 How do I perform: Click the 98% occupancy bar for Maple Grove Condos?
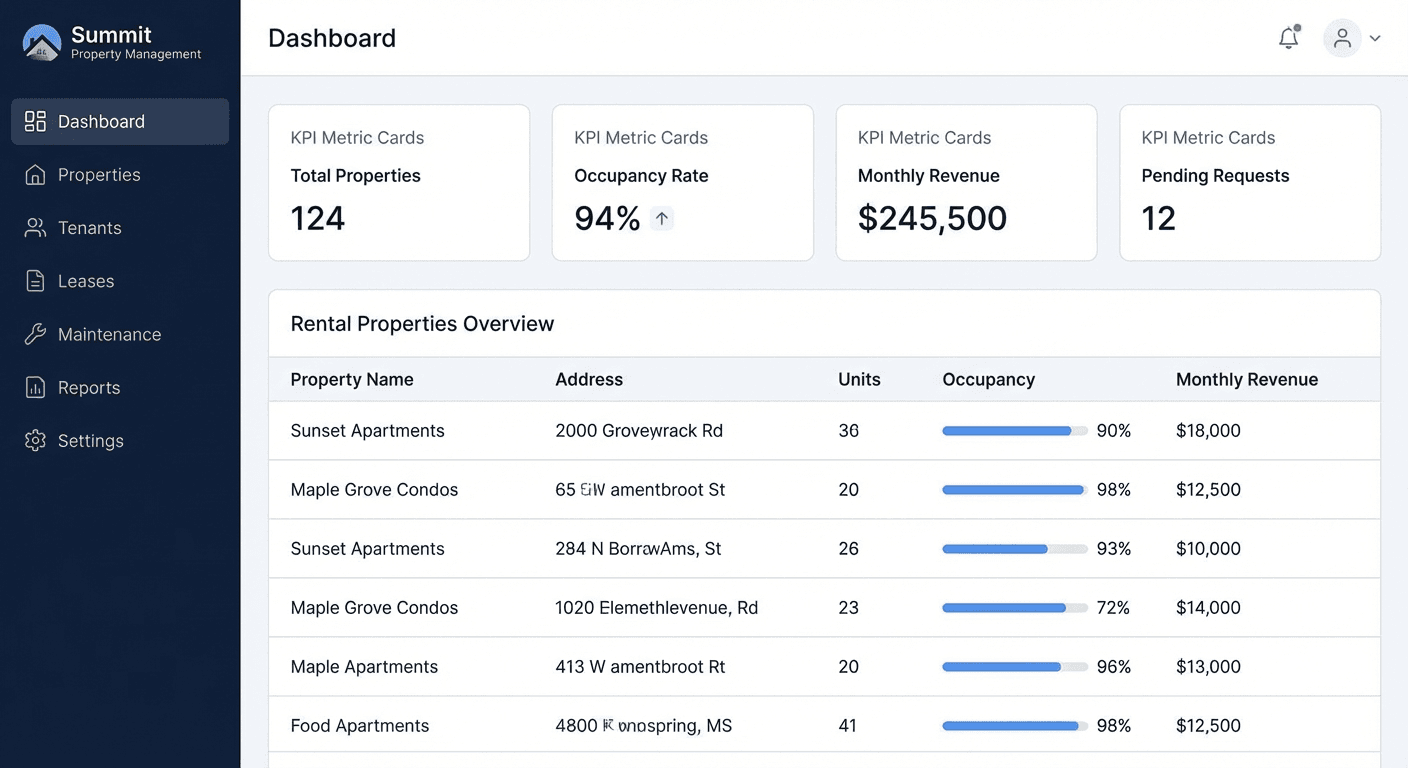click(x=1013, y=490)
